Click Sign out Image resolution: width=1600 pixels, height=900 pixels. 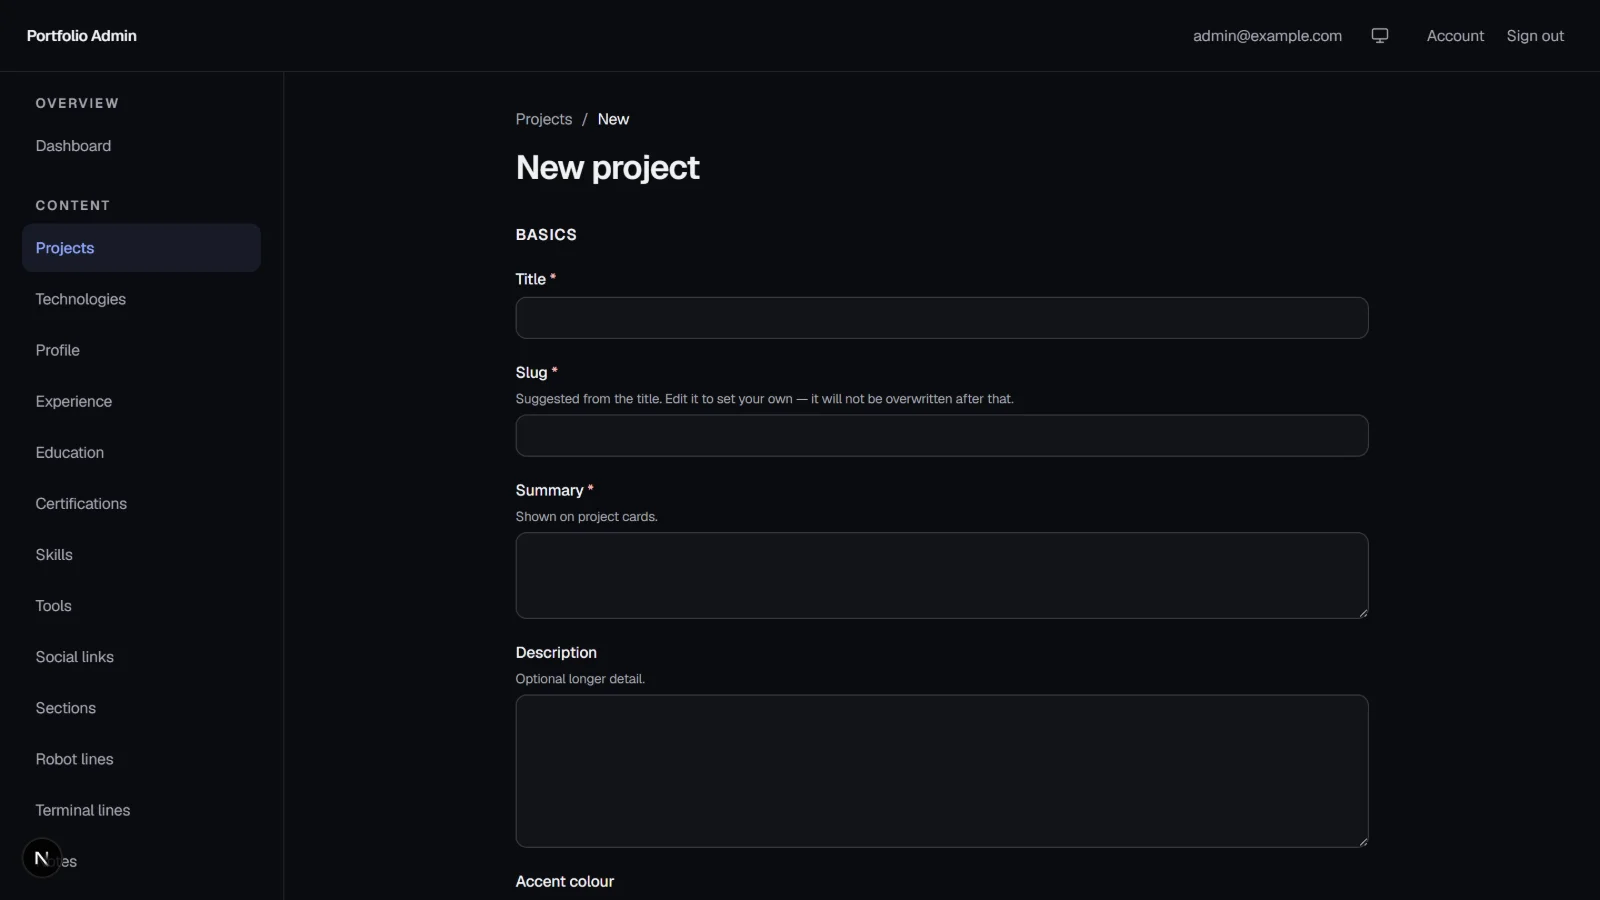tap(1535, 36)
